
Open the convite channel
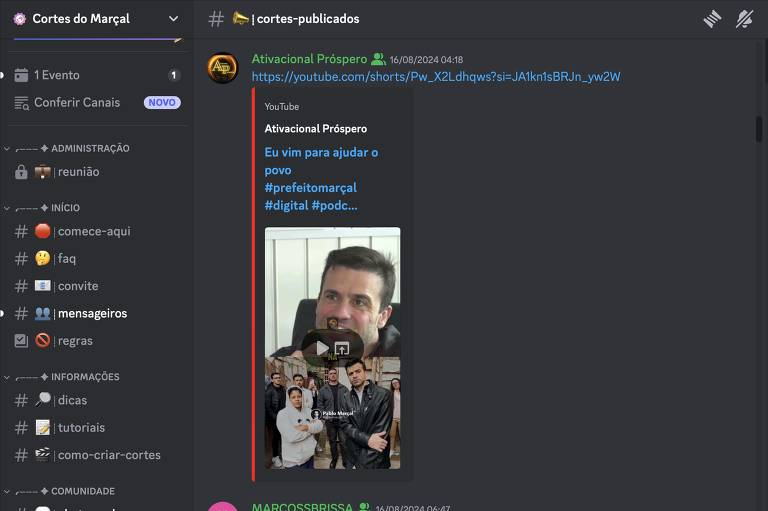tap(96, 286)
